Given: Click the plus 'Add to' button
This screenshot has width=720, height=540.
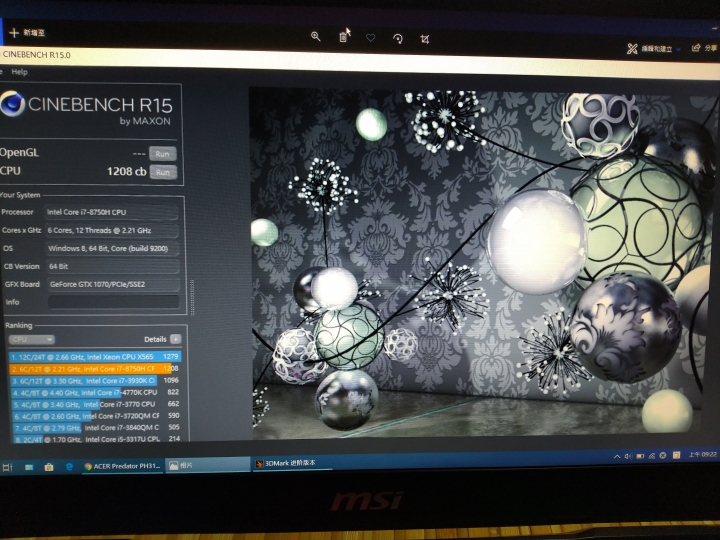Looking at the screenshot, I should (x=27, y=33).
